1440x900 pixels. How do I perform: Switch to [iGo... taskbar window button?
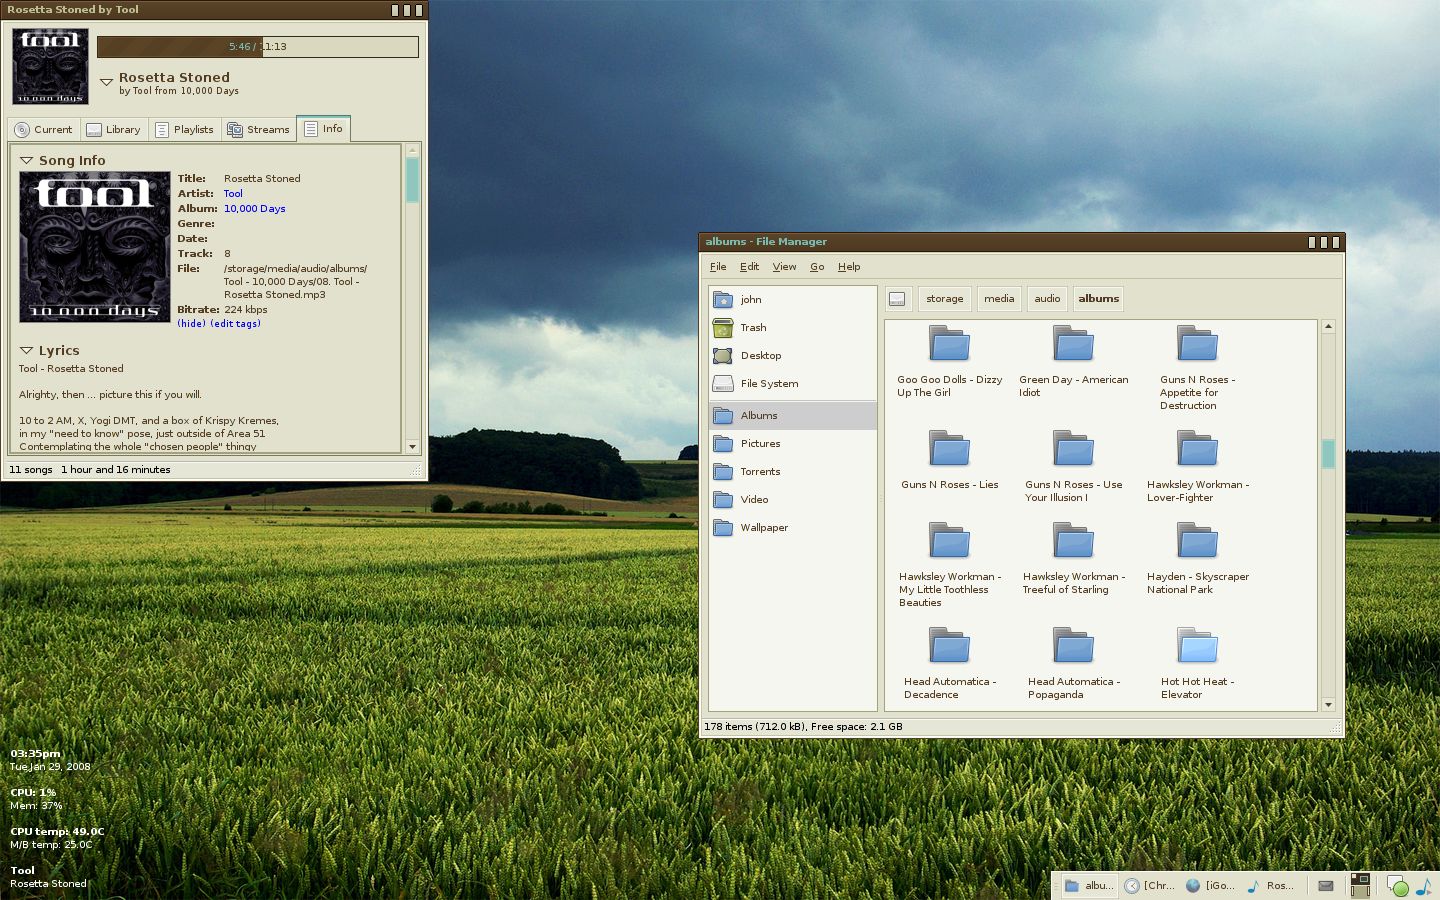point(1210,885)
